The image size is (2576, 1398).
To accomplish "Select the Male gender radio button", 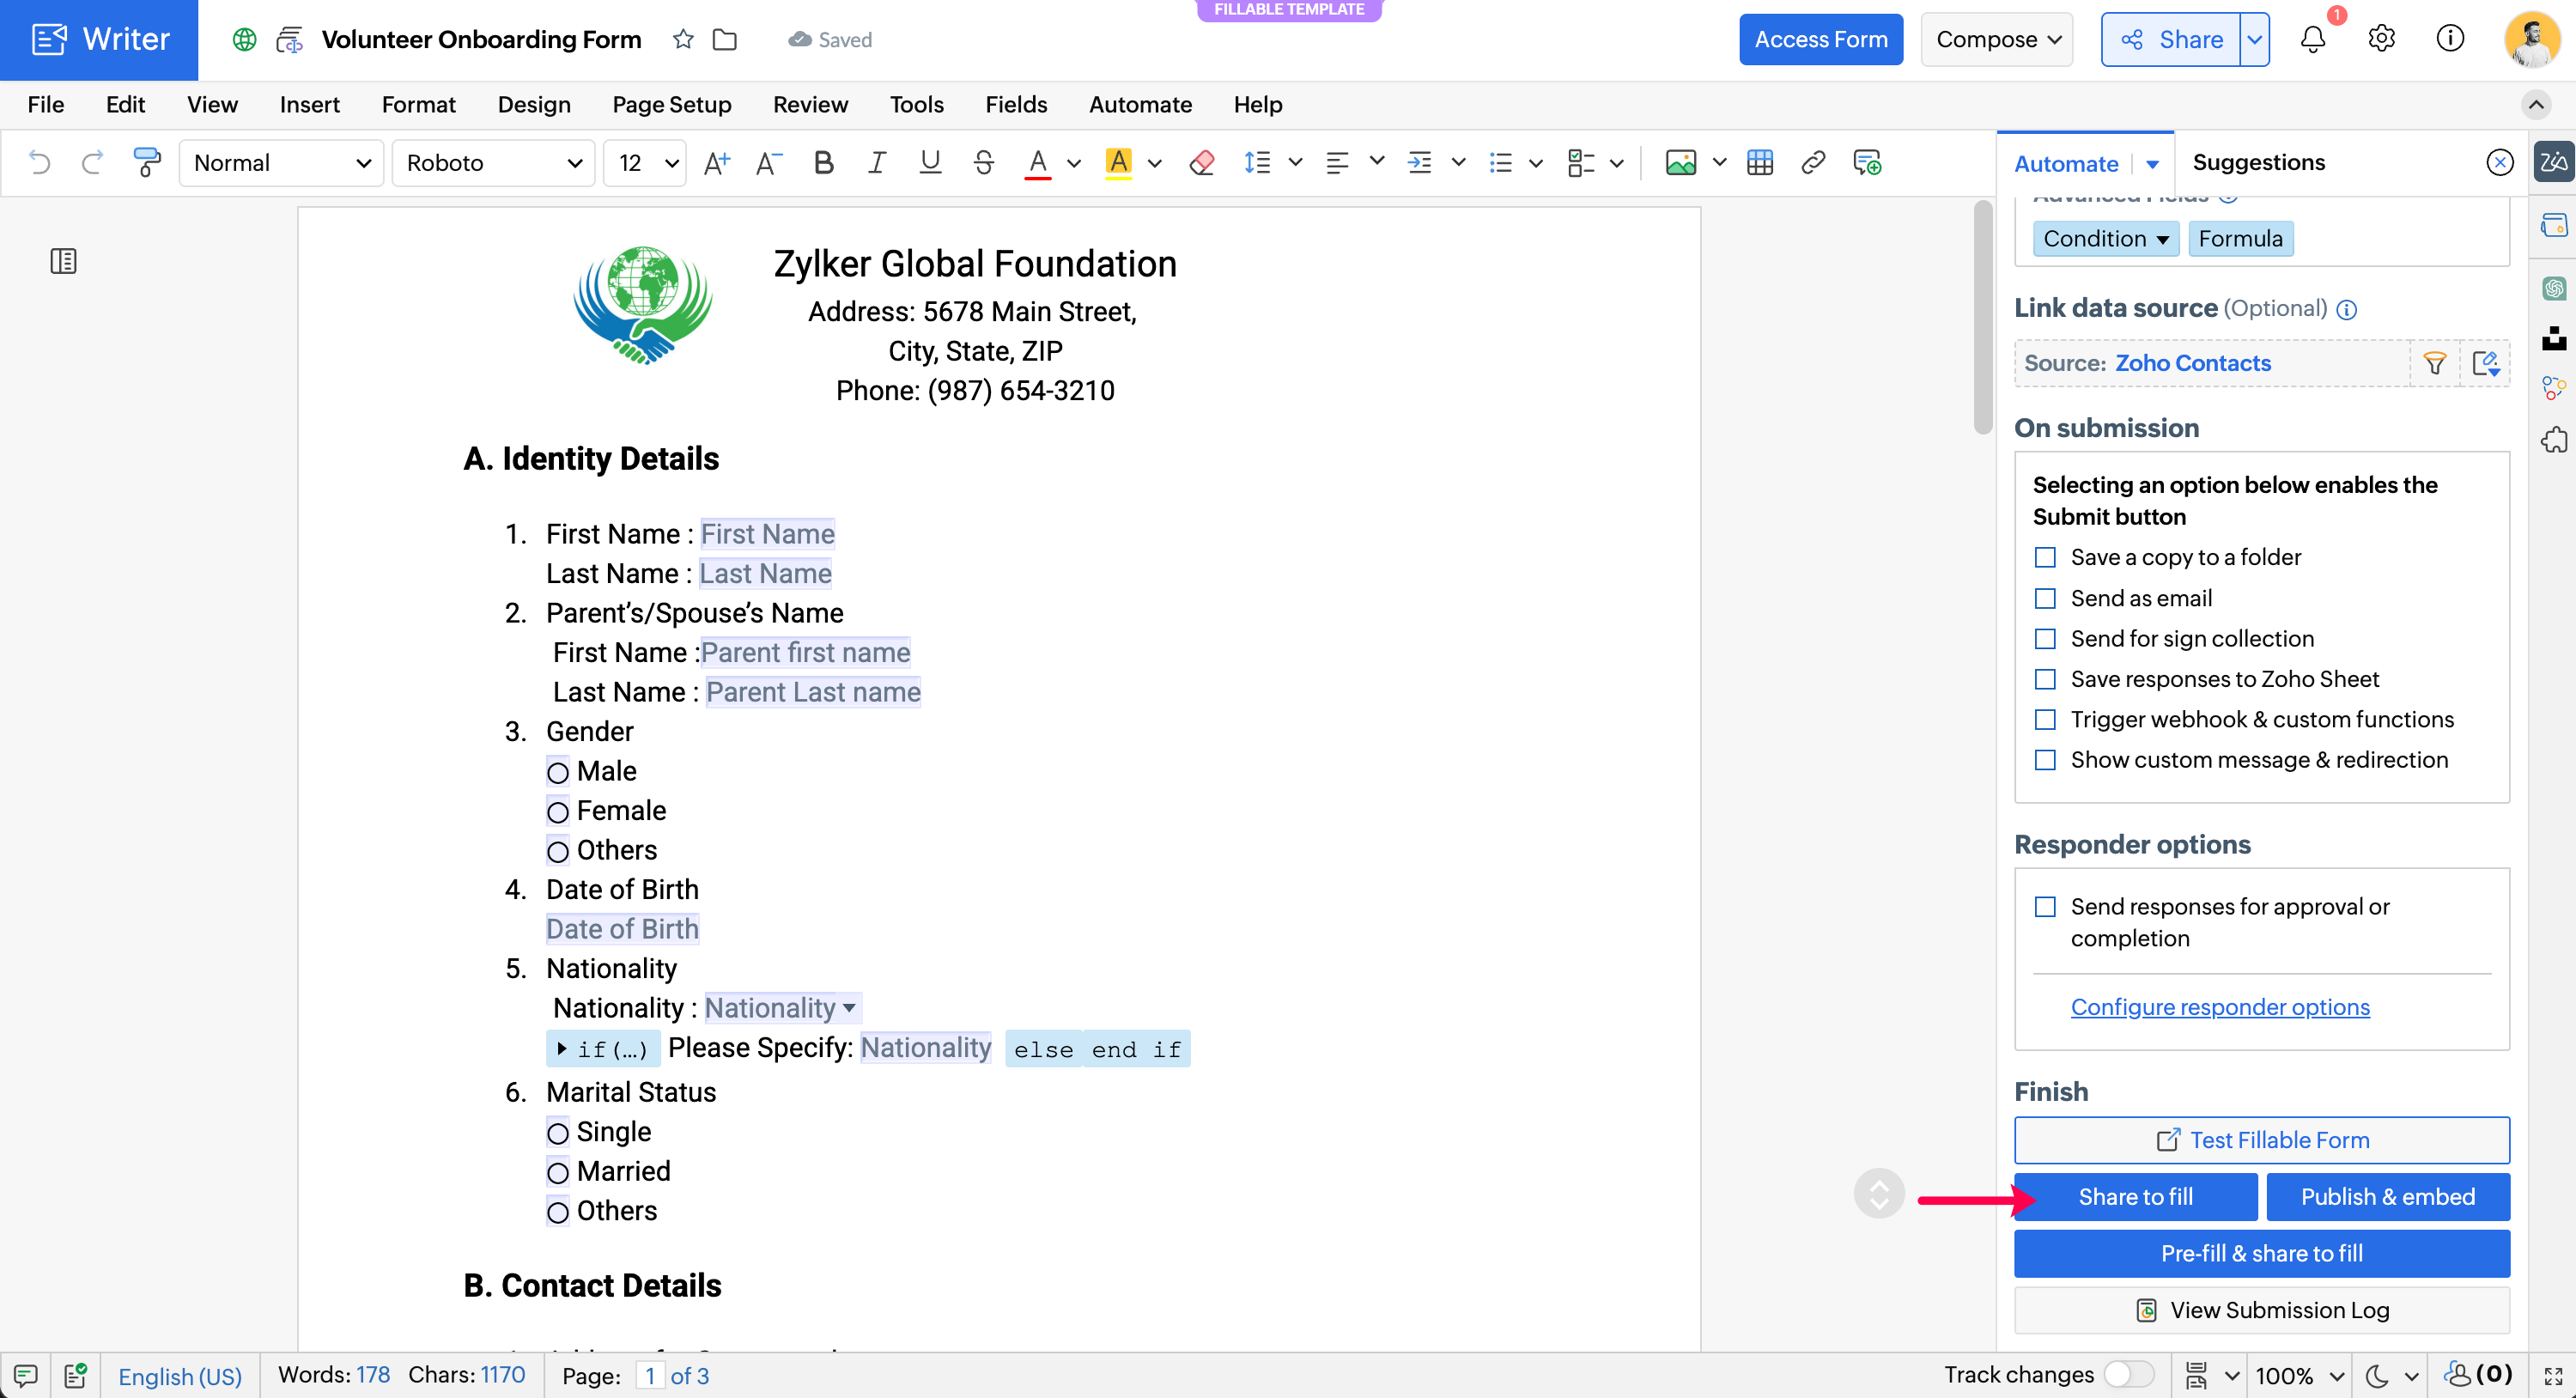I will coord(558,772).
